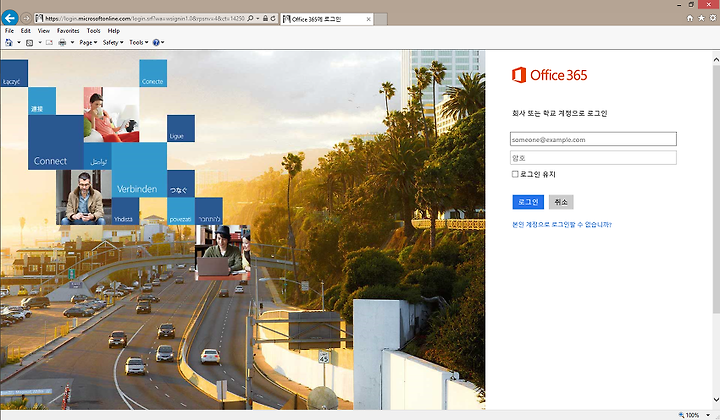Screen dimensions: 720x420
Task: Click the search magnifier in the address bar
Action: click(x=250, y=18)
